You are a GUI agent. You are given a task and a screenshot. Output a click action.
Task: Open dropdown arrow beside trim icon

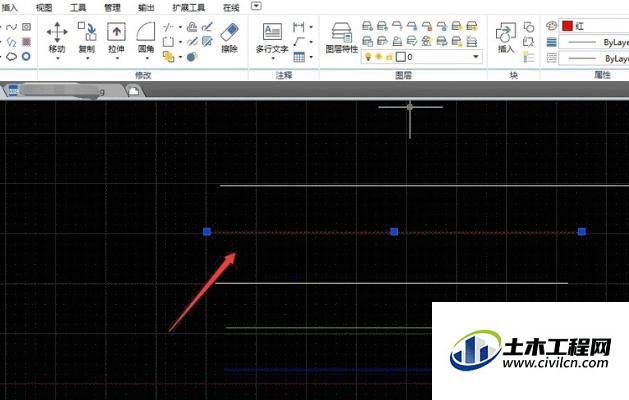coord(180,27)
